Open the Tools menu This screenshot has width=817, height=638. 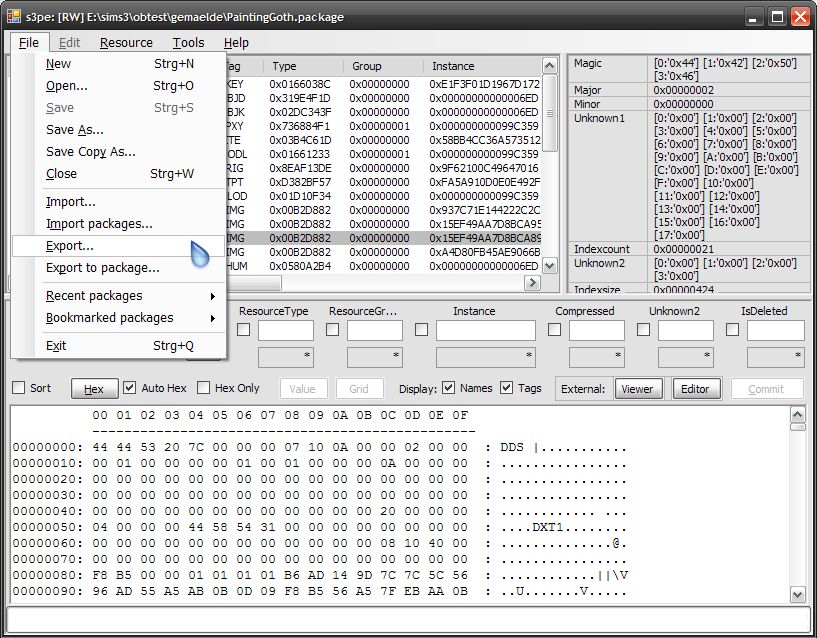[188, 43]
